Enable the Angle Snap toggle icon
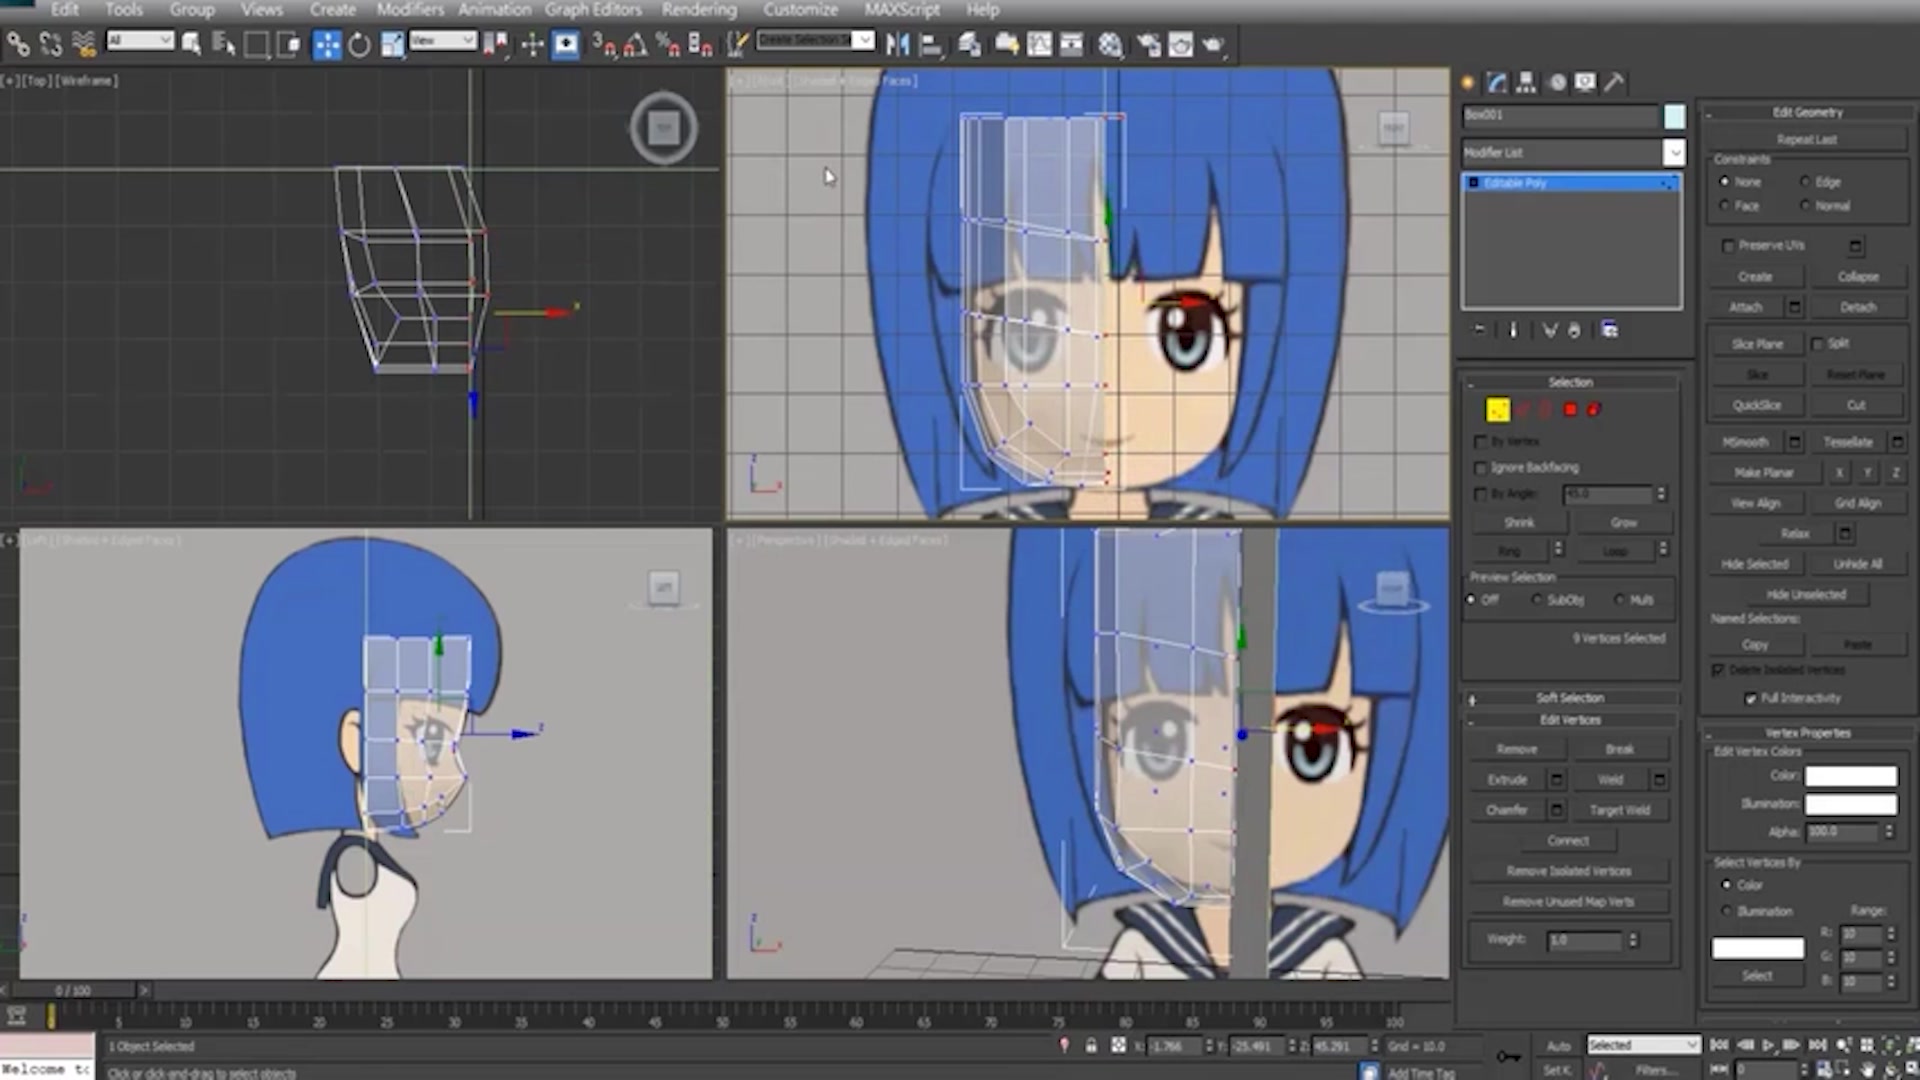 (635, 45)
